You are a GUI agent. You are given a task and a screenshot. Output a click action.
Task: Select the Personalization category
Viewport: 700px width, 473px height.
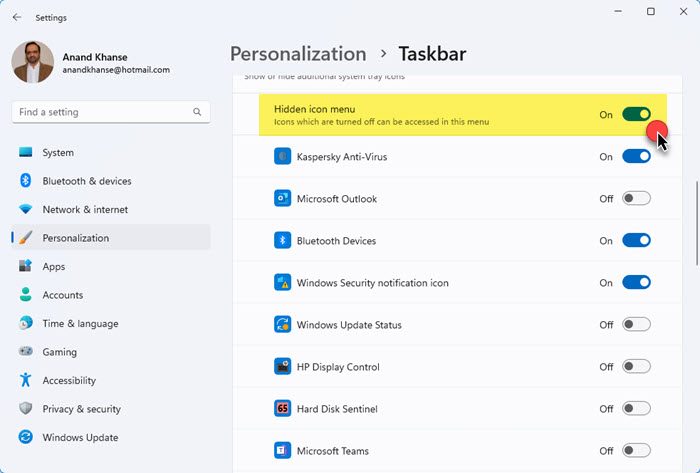point(111,238)
